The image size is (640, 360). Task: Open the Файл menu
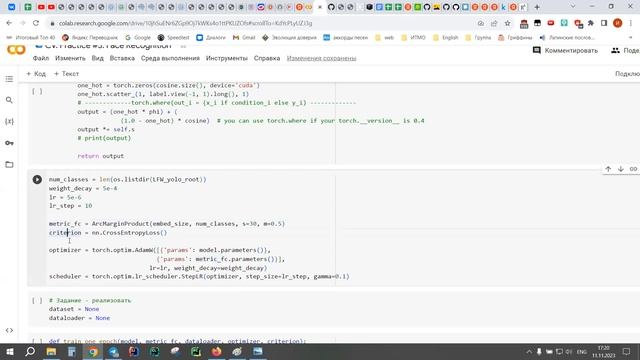pyautogui.click(x=41, y=58)
